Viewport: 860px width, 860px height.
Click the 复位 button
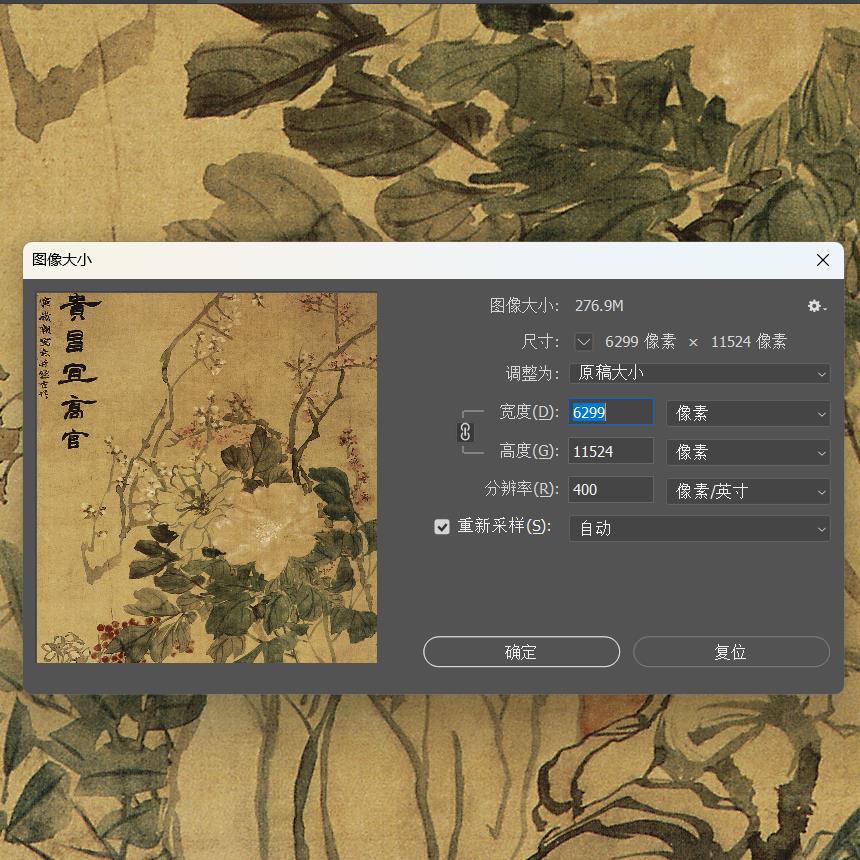(731, 652)
